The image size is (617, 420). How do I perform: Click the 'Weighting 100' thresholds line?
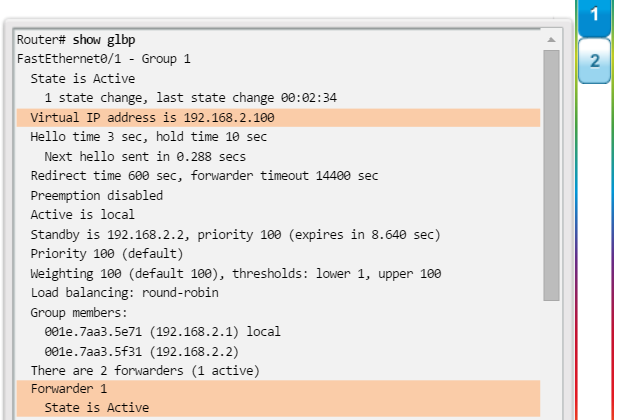(236, 274)
